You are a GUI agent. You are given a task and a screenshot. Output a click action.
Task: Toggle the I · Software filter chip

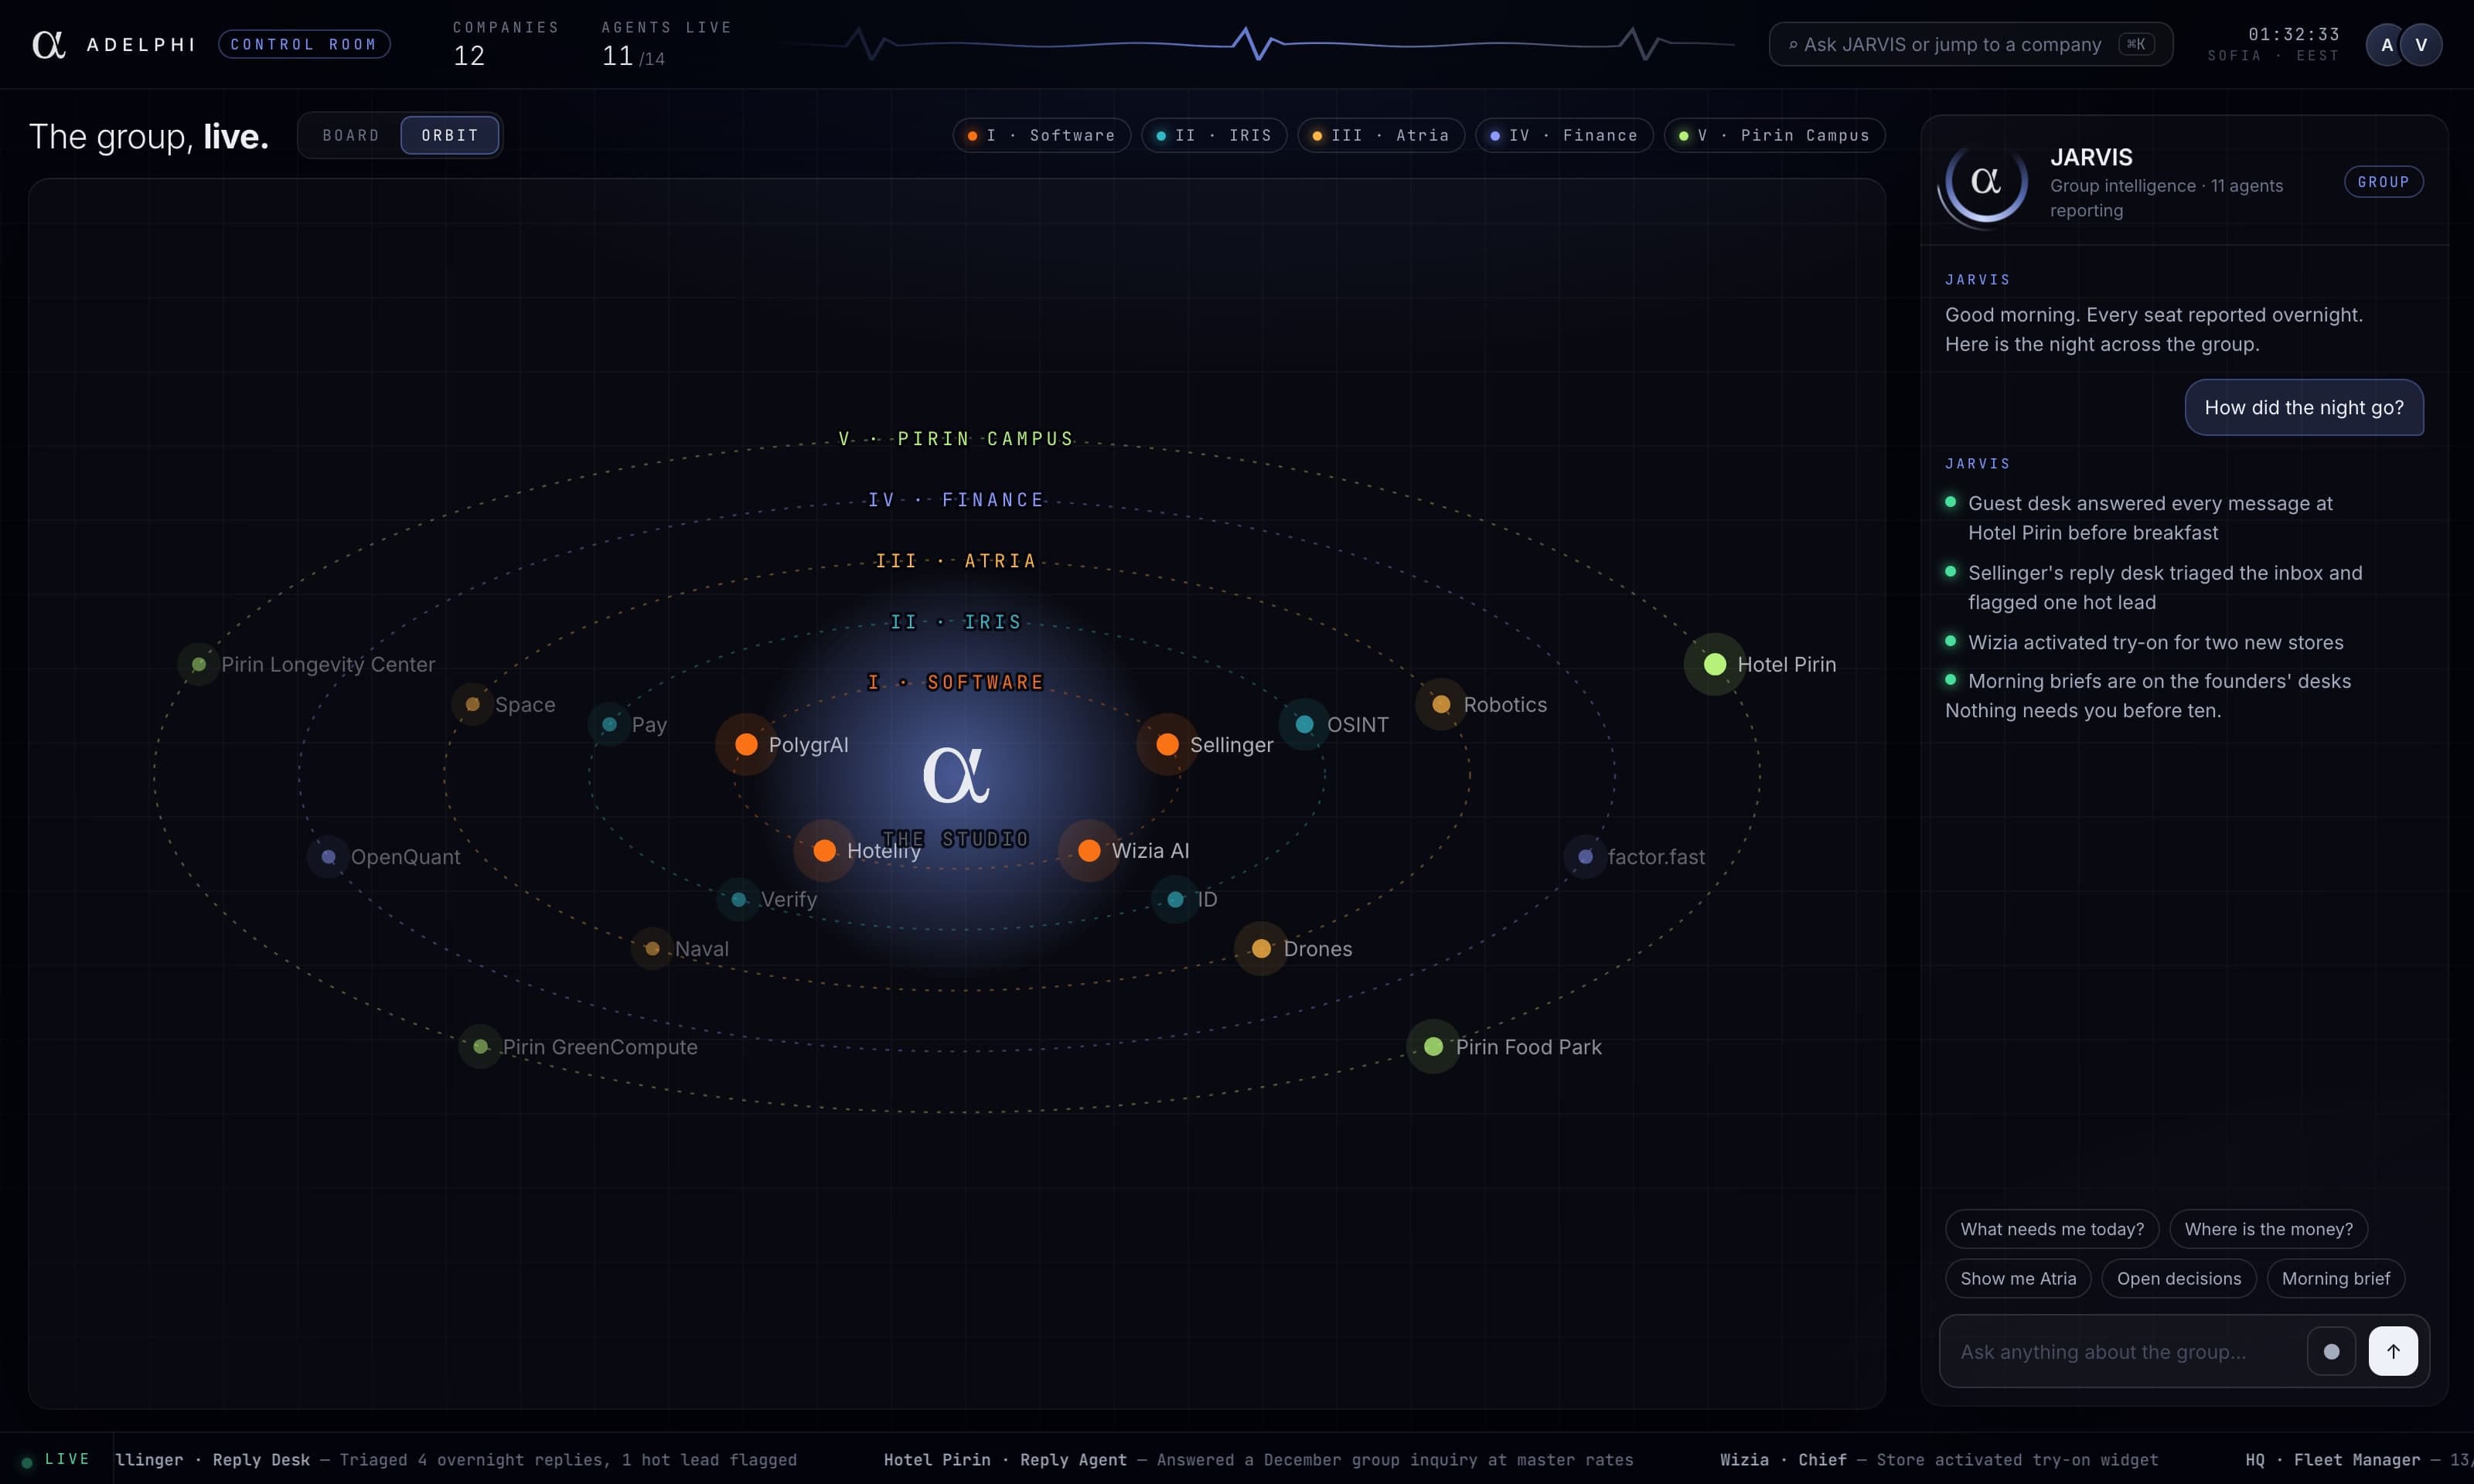point(1041,135)
